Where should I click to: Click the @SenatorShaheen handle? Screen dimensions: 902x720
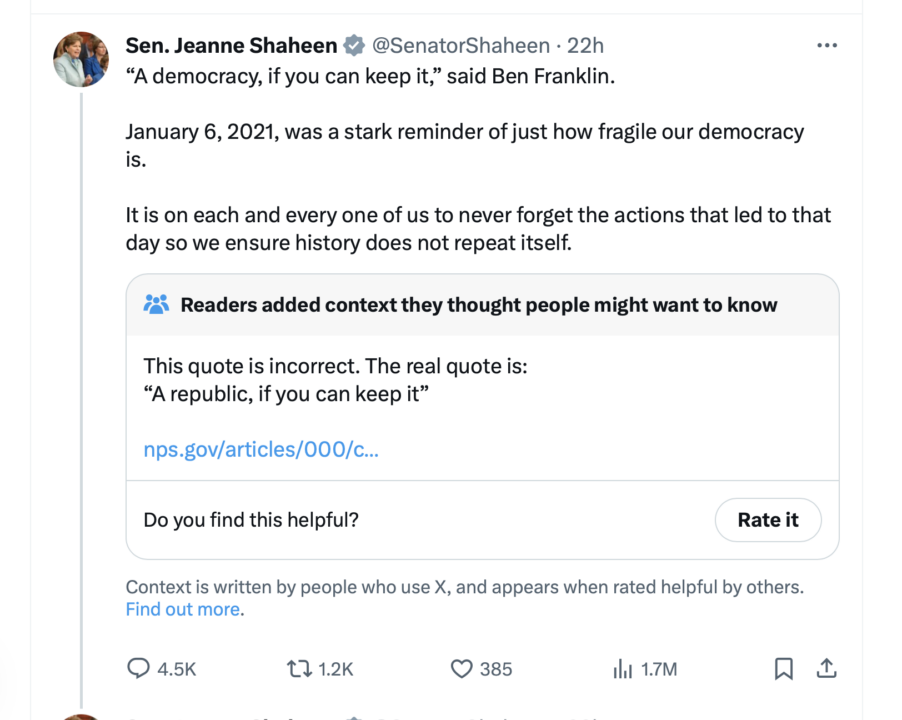[461, 46]
